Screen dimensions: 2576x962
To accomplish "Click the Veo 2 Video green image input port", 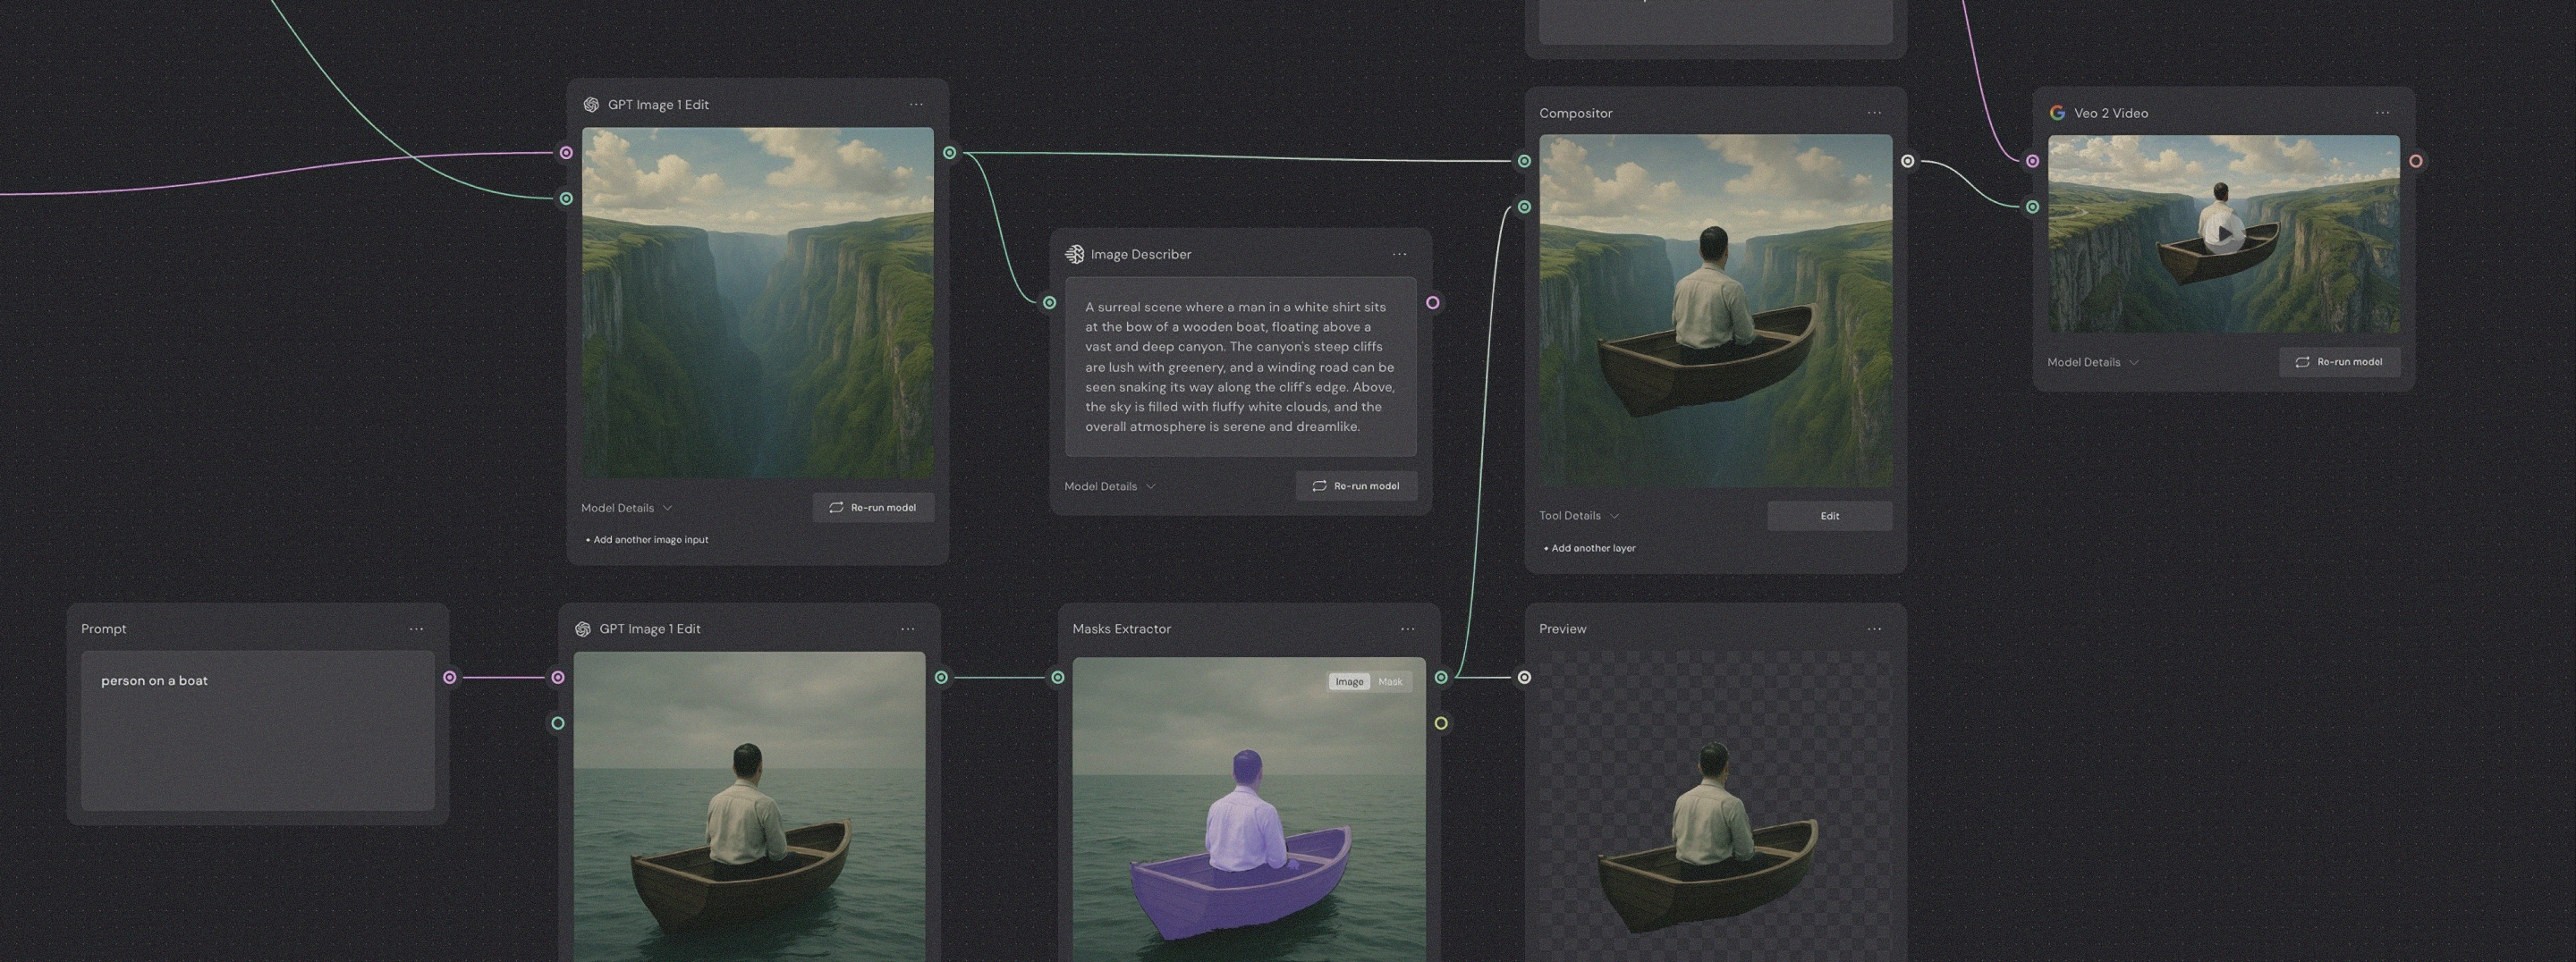I will [x=2032, y=207].
